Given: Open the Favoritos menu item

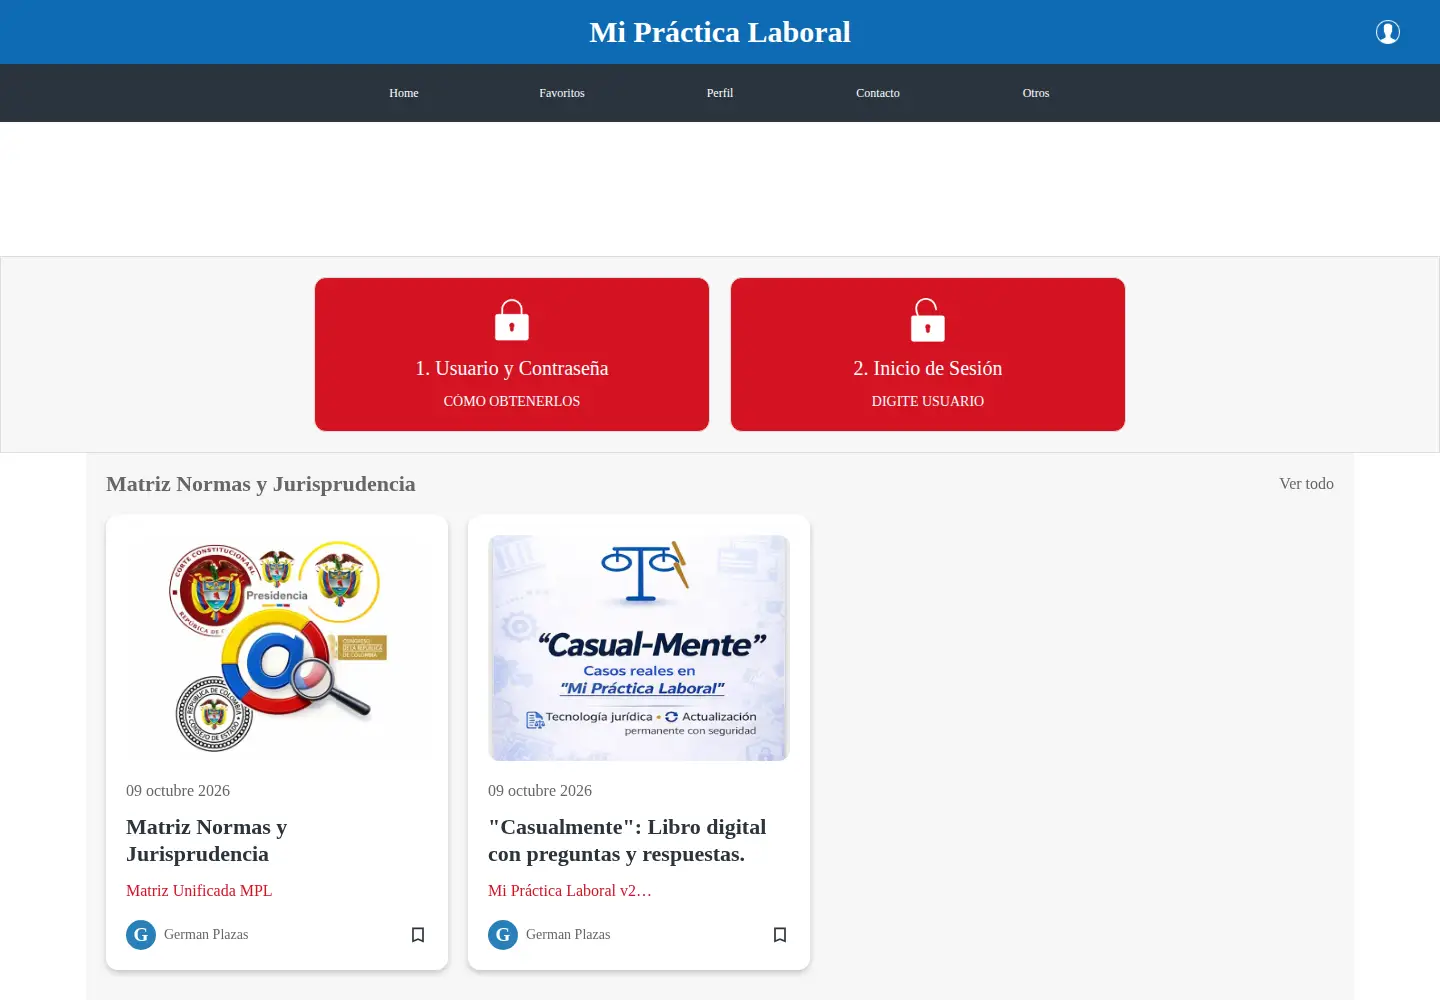Looking at the screenshot, I should click(562, 93).
